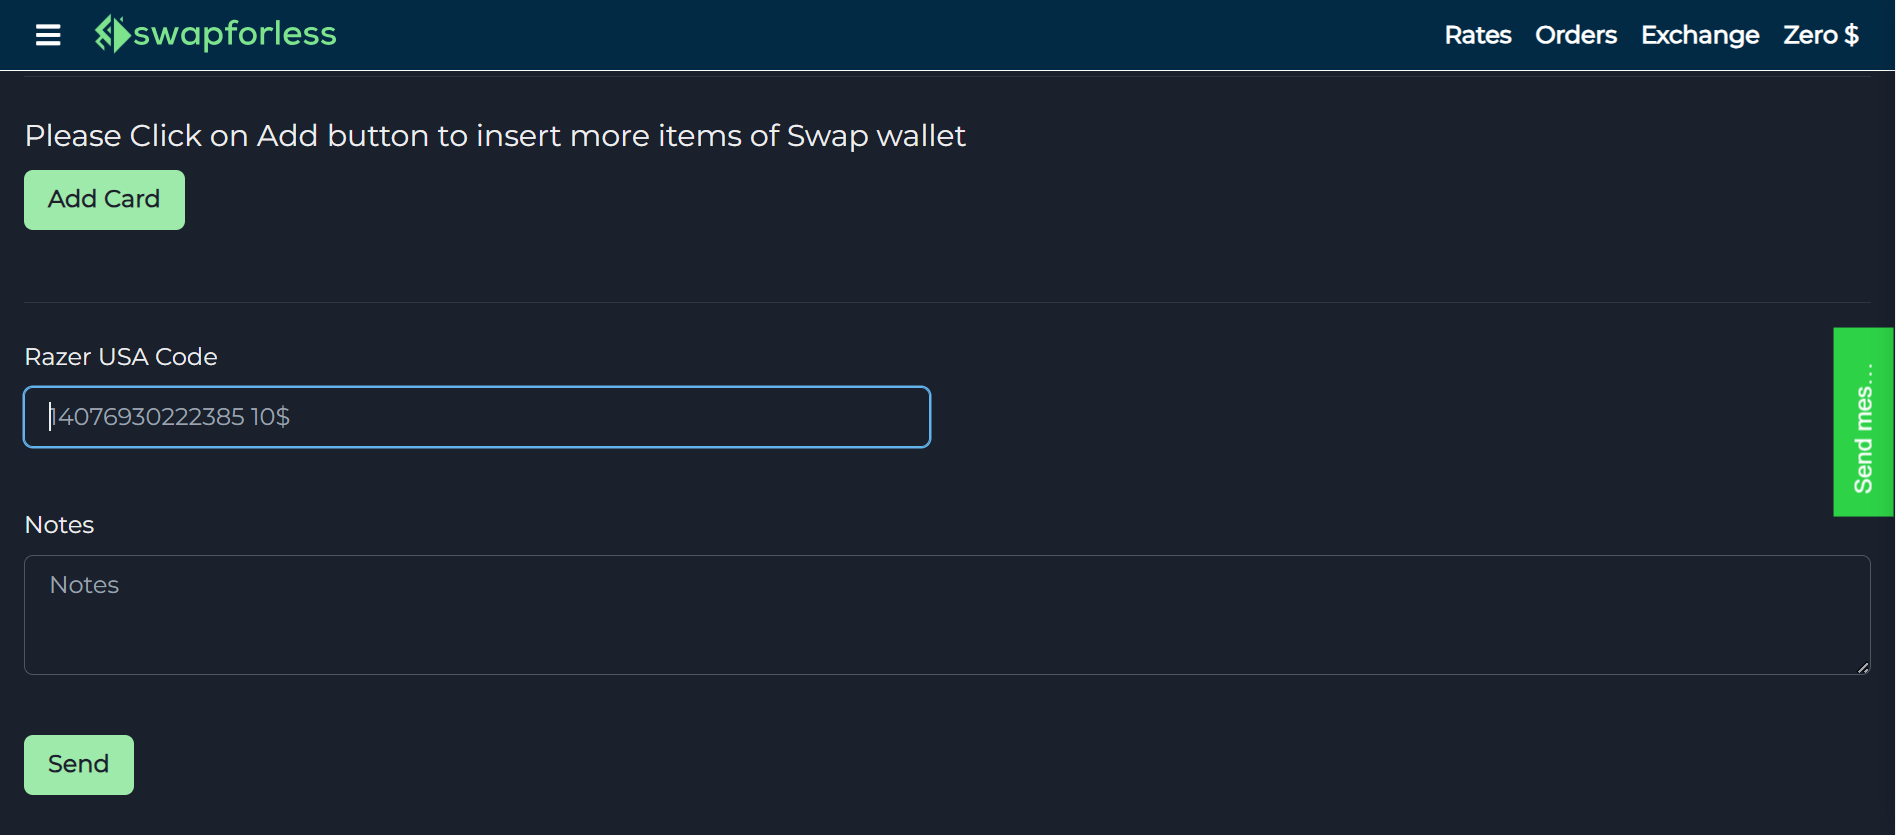
Task: Open the Rates page
Action: 1477,35
